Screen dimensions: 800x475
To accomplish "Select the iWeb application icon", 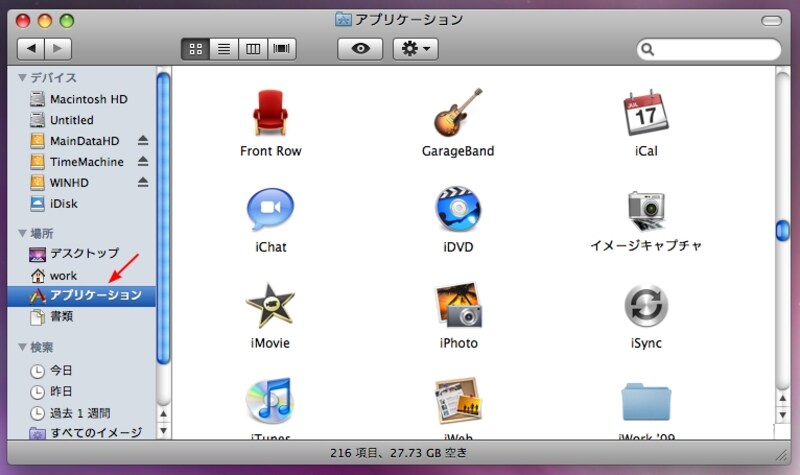I will pos(458,401).
